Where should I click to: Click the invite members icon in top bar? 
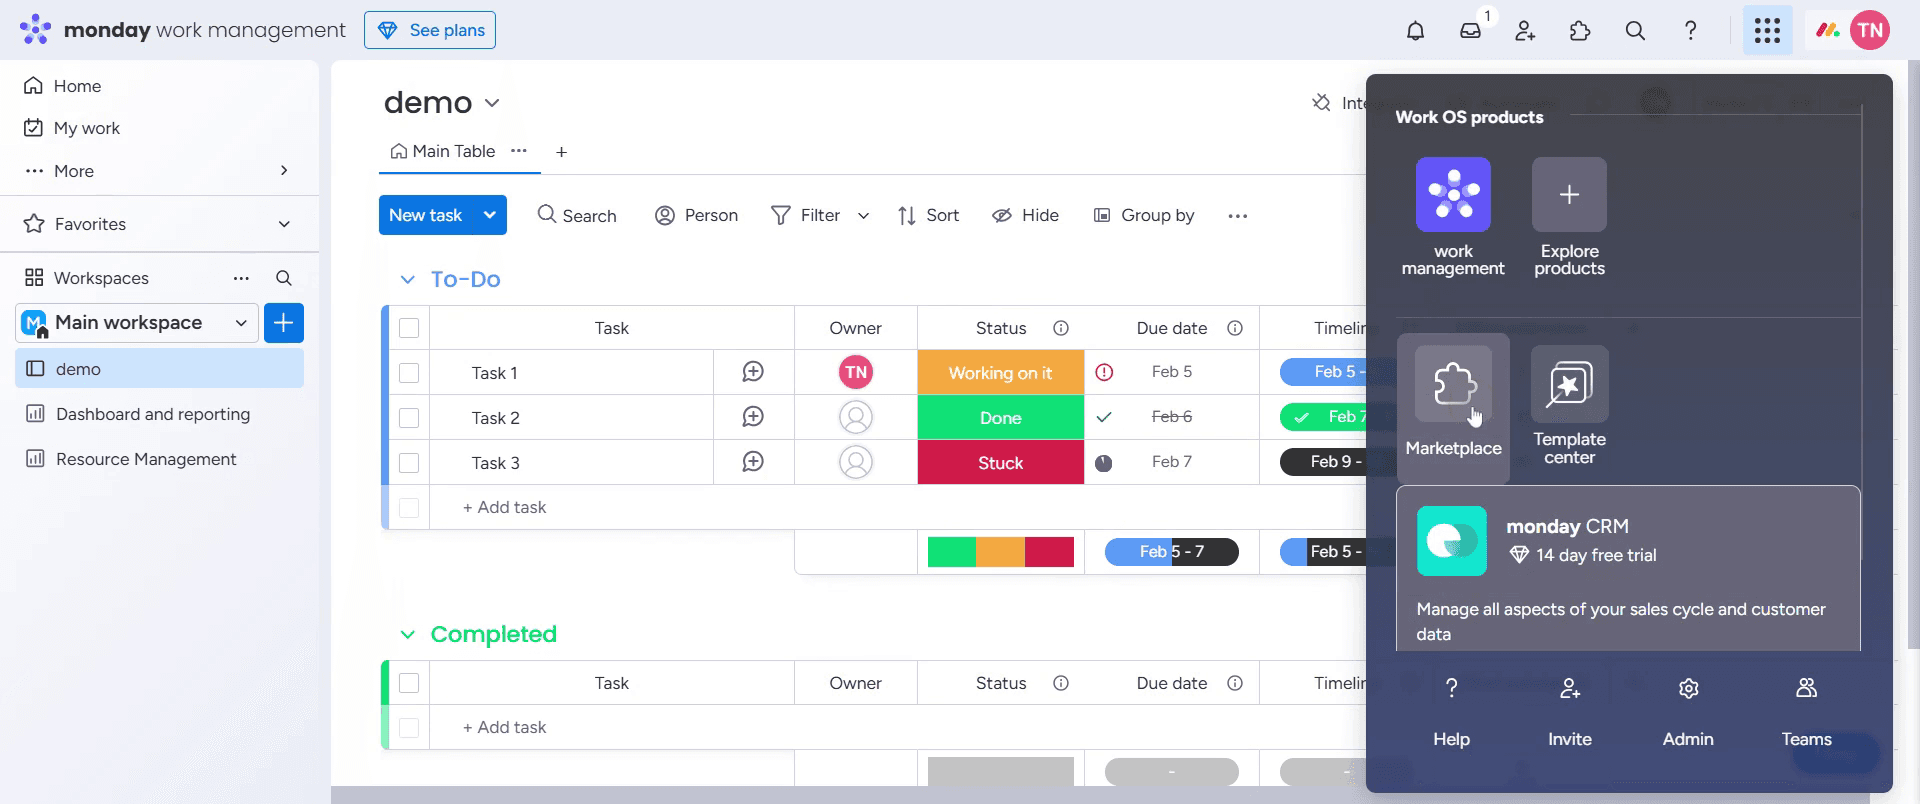click(1525, 30)
